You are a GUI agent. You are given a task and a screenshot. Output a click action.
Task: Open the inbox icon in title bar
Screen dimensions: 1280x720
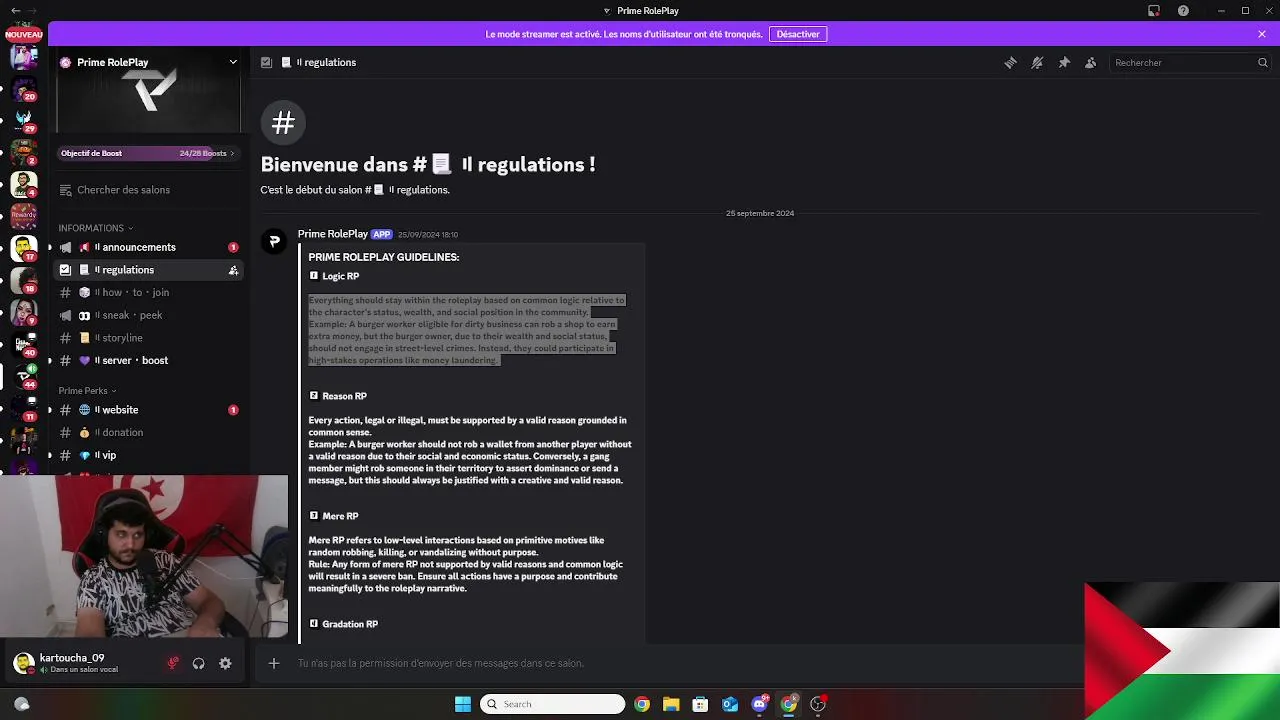[1154, 11]
